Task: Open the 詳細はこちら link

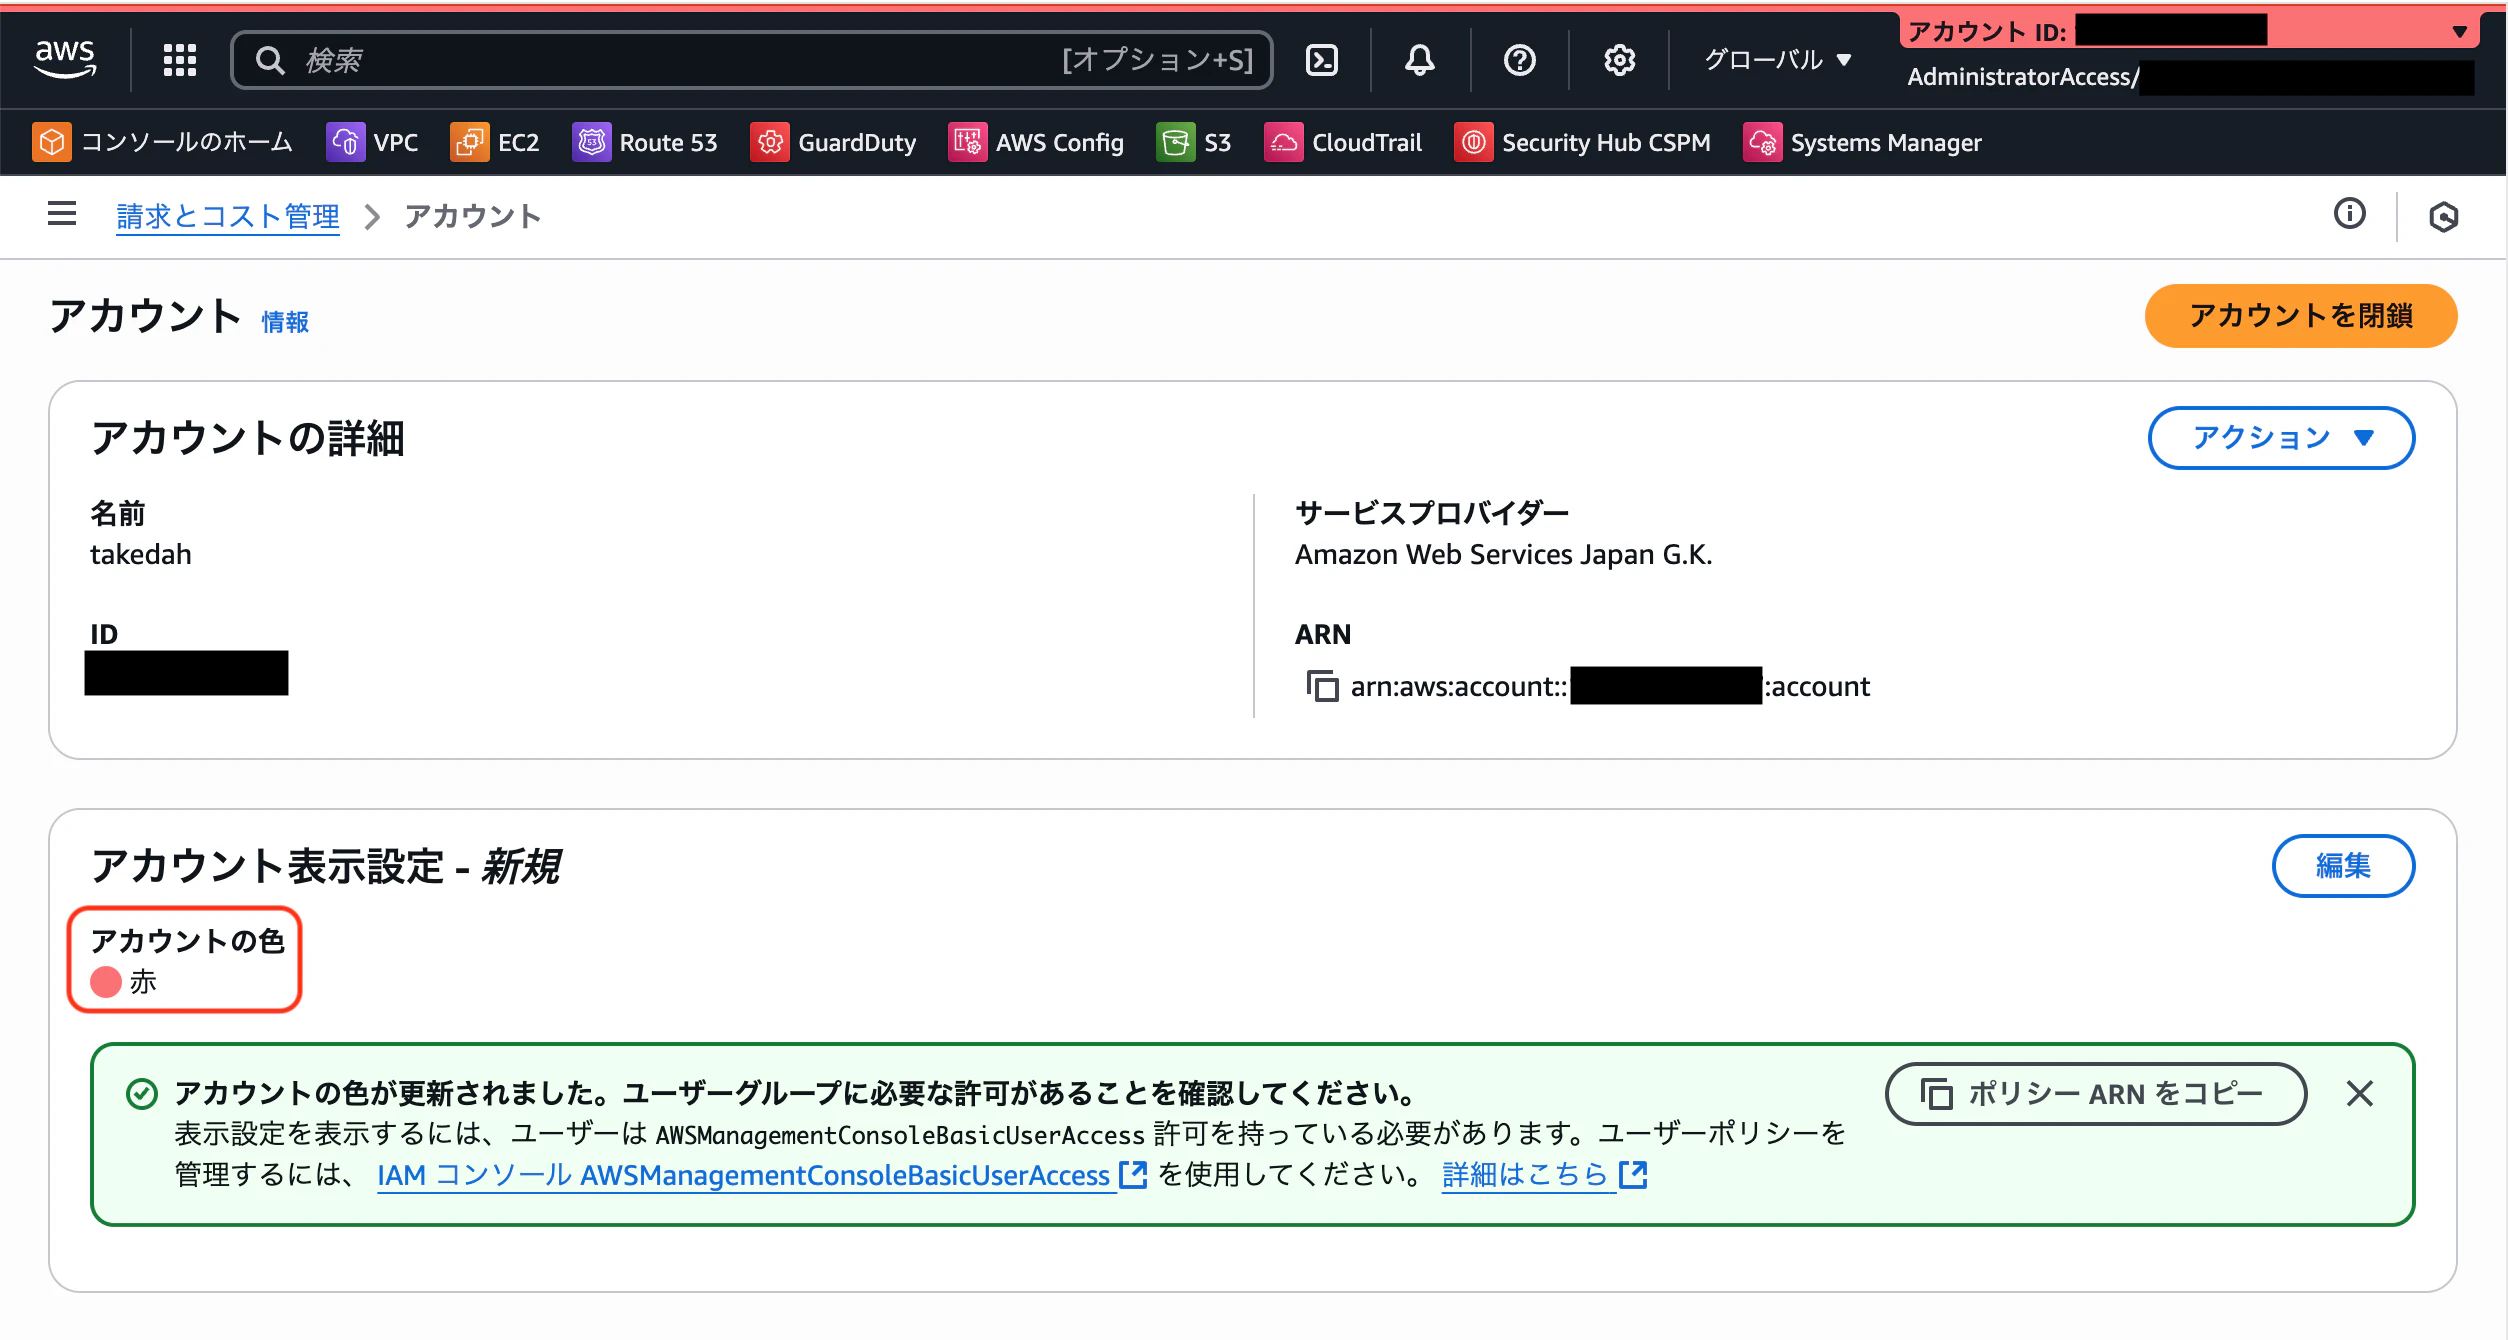Action: pos(1544,1175)
